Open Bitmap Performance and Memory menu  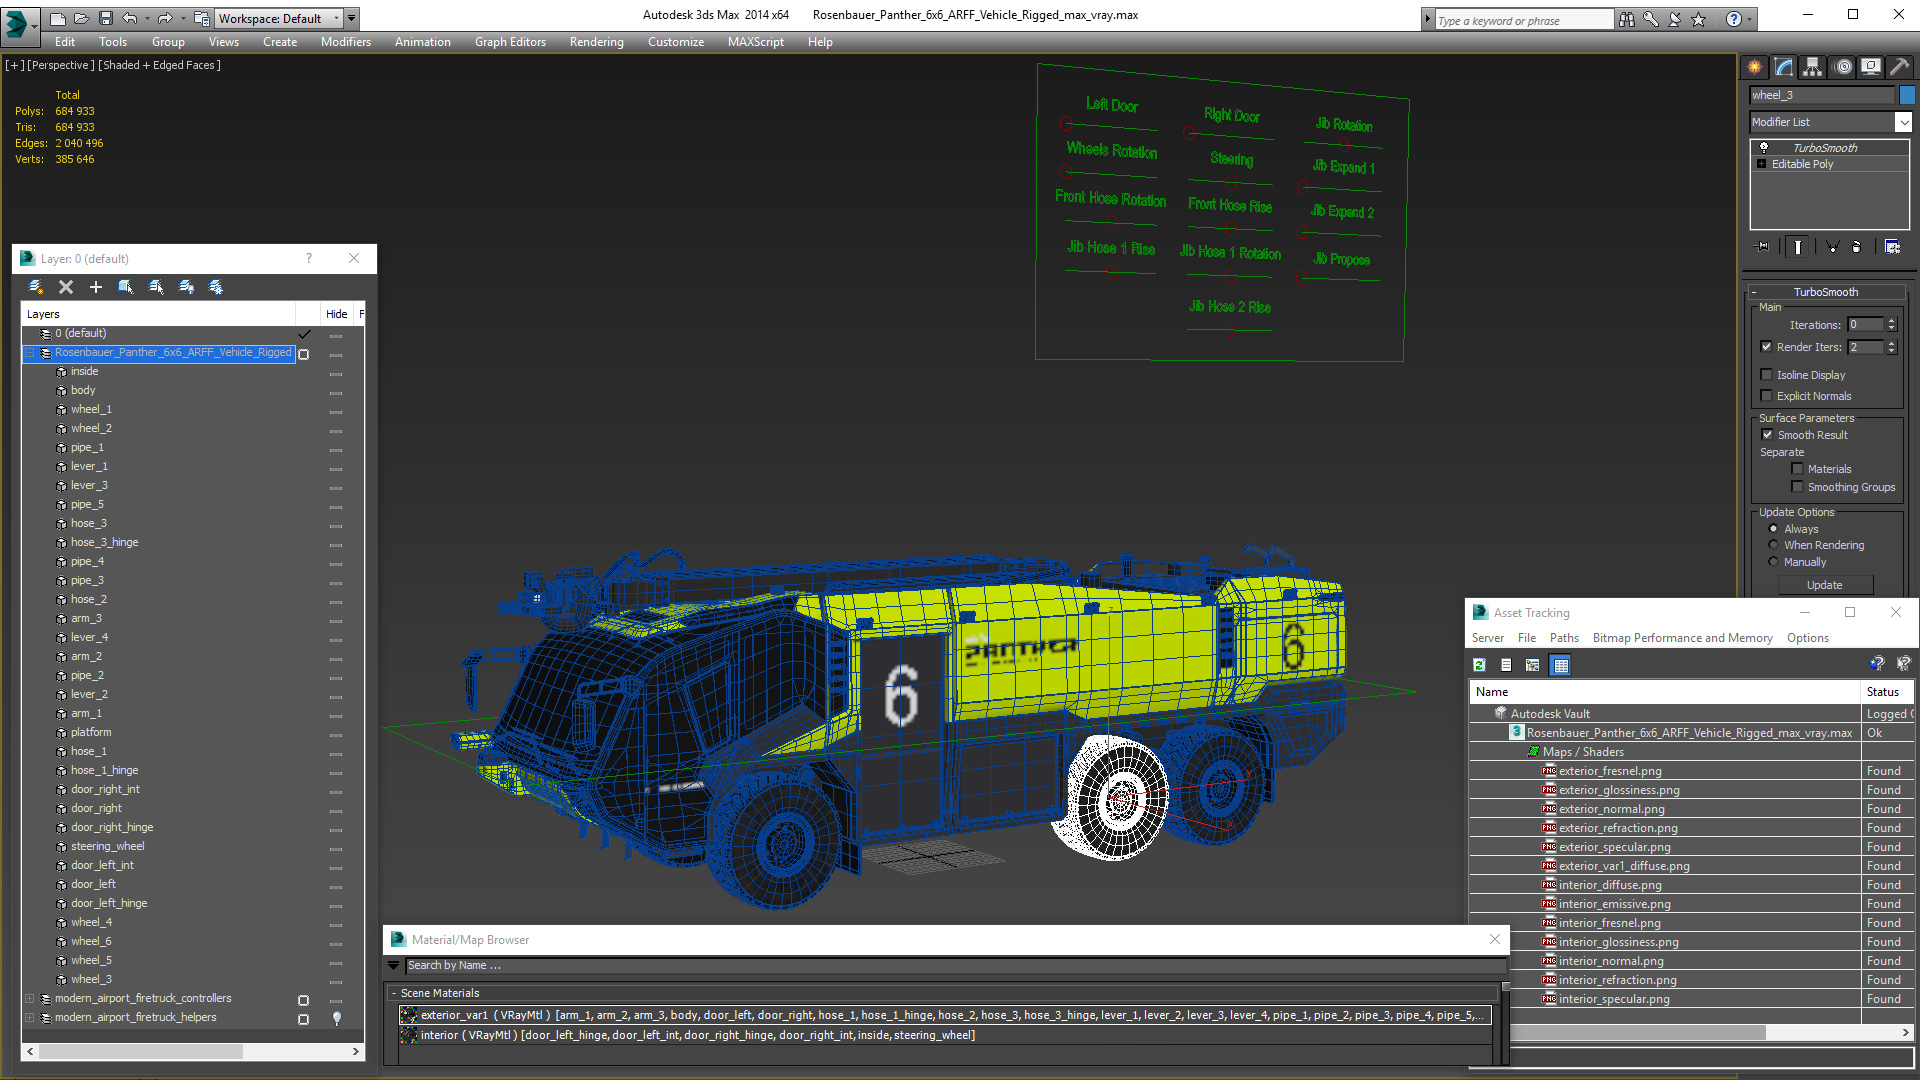[1682, 638]
